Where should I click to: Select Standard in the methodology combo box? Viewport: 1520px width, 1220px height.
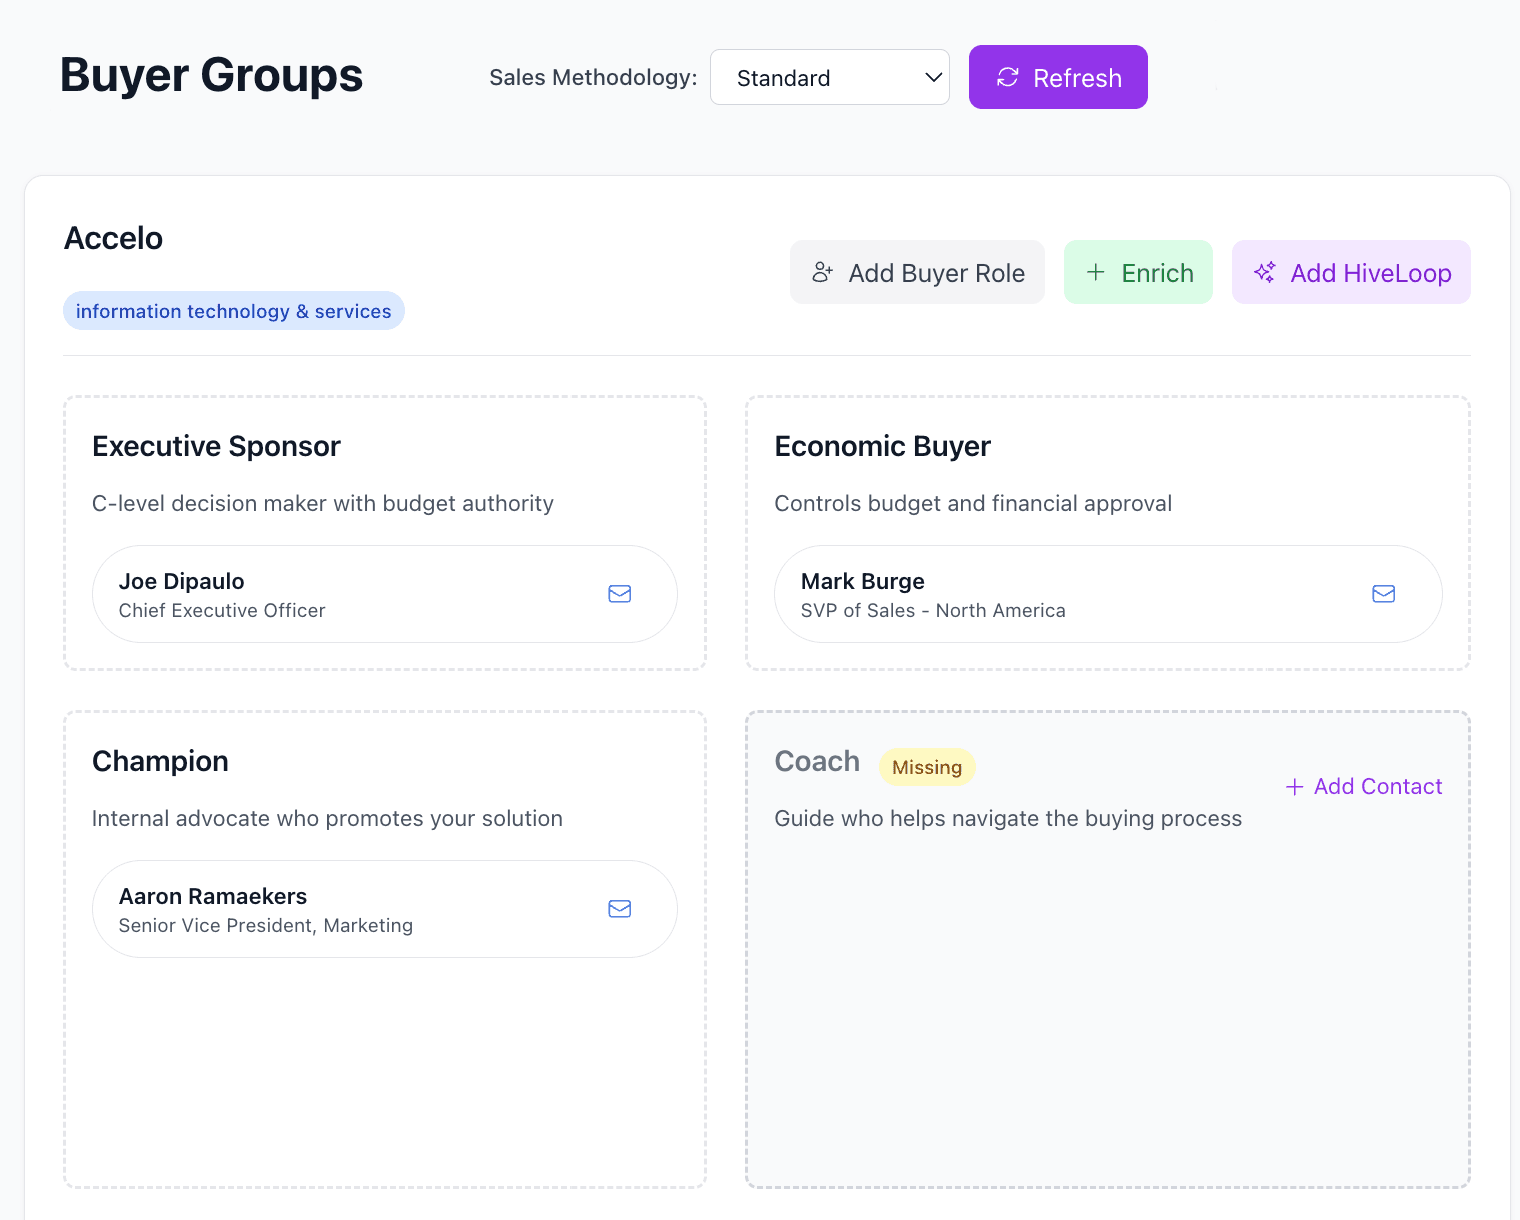tap(829, 77)
